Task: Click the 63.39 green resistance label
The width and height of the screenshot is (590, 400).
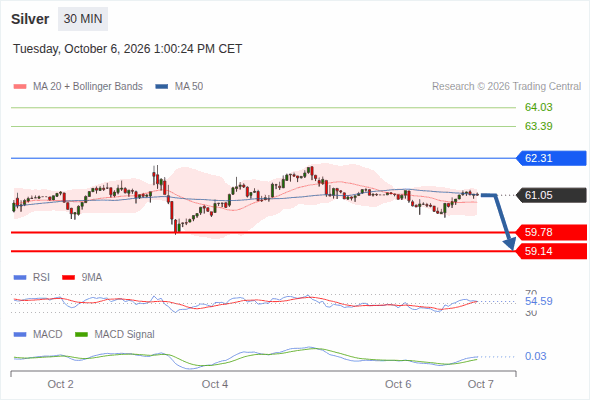Action: [538, 126]
